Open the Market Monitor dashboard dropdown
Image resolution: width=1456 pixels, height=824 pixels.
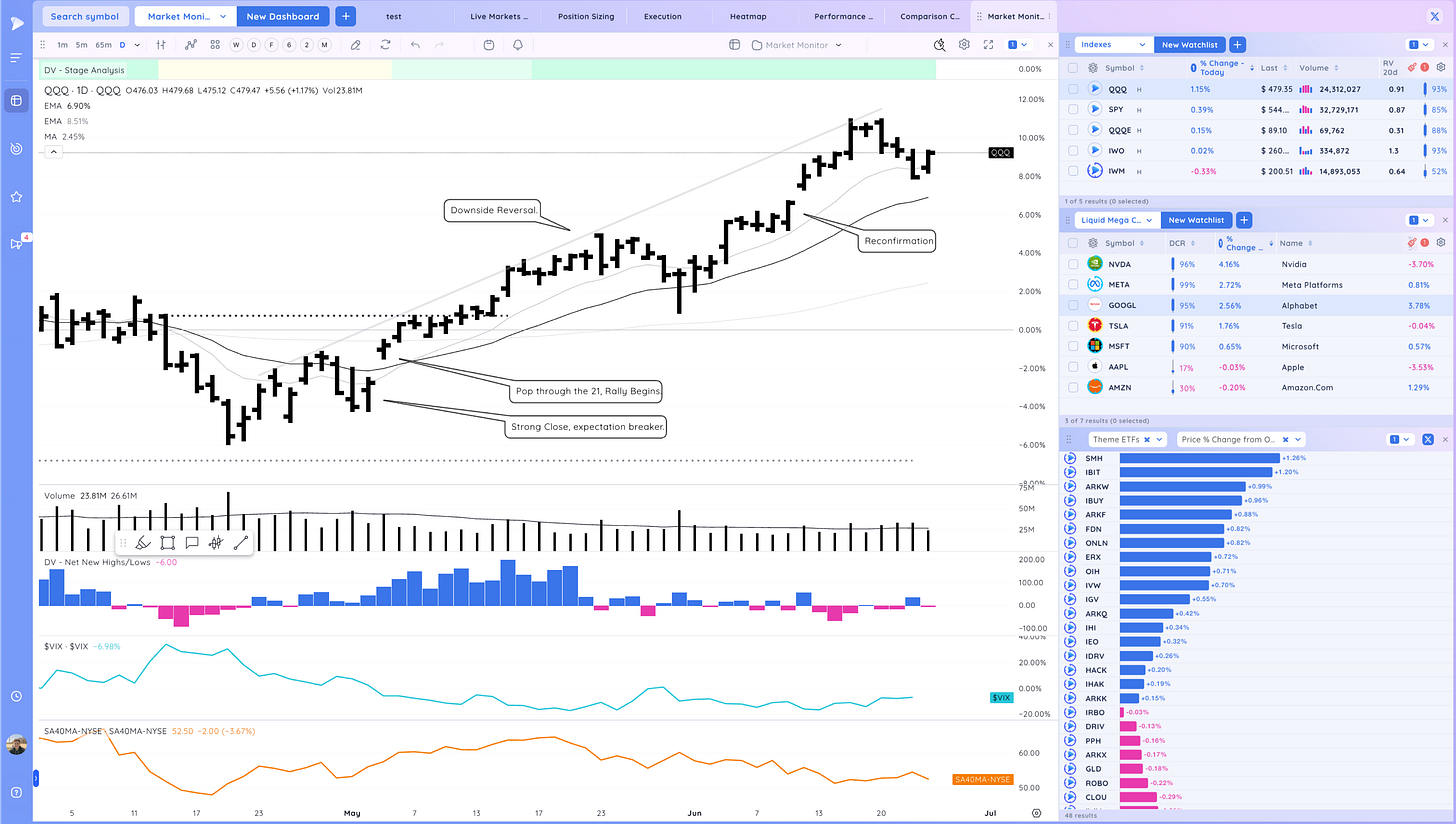pyautogui.click(x=185, y=16)
